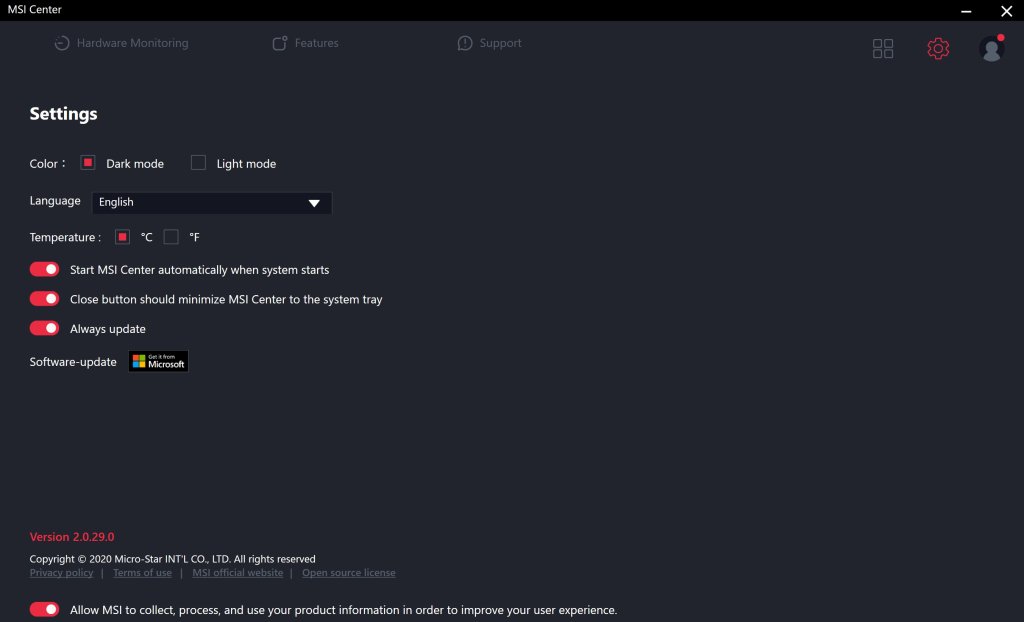1024x622 pixels.
Task: Click the Features tab icon
Action: [280, 43]
